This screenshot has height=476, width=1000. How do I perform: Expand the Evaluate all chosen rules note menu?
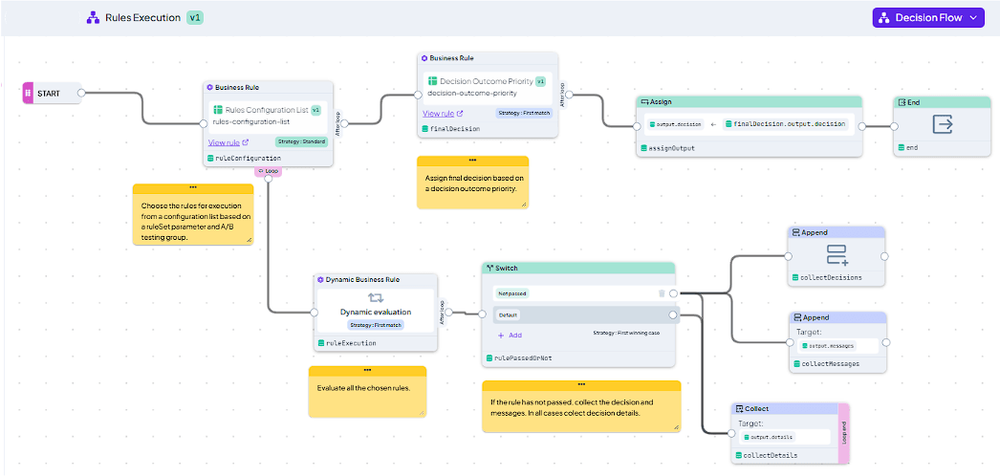pyautogui.click(x=367, y=370)
